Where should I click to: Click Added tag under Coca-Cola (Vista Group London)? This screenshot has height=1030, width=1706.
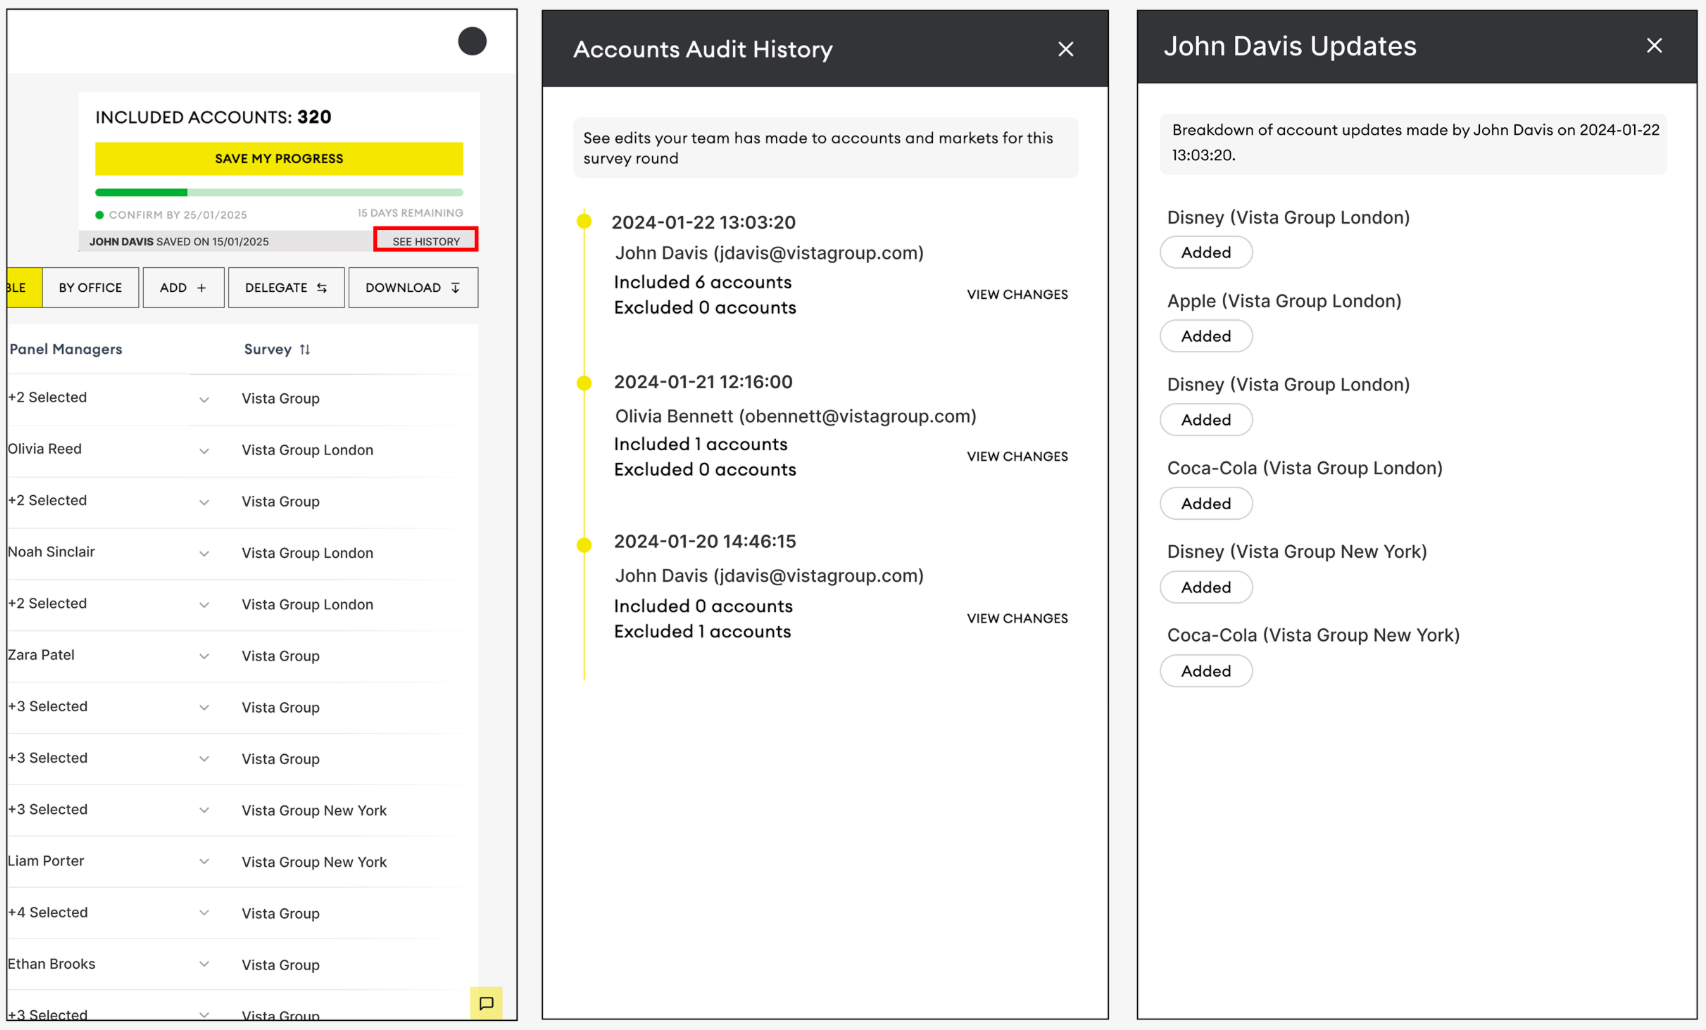[1206, 503]
